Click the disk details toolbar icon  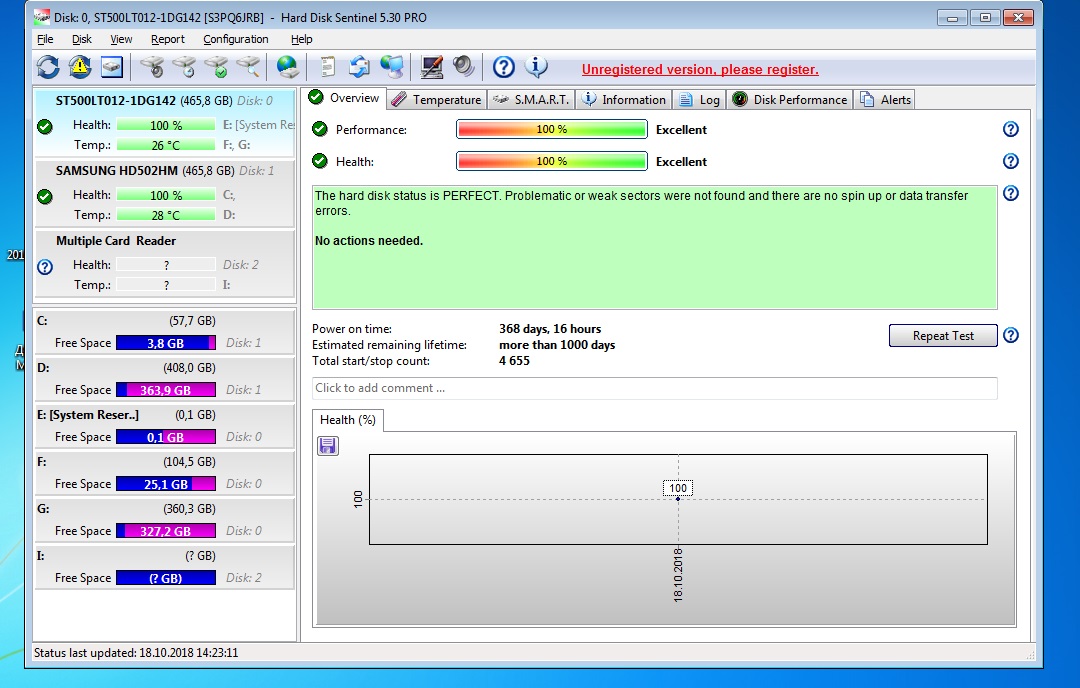tap(111, 66)
